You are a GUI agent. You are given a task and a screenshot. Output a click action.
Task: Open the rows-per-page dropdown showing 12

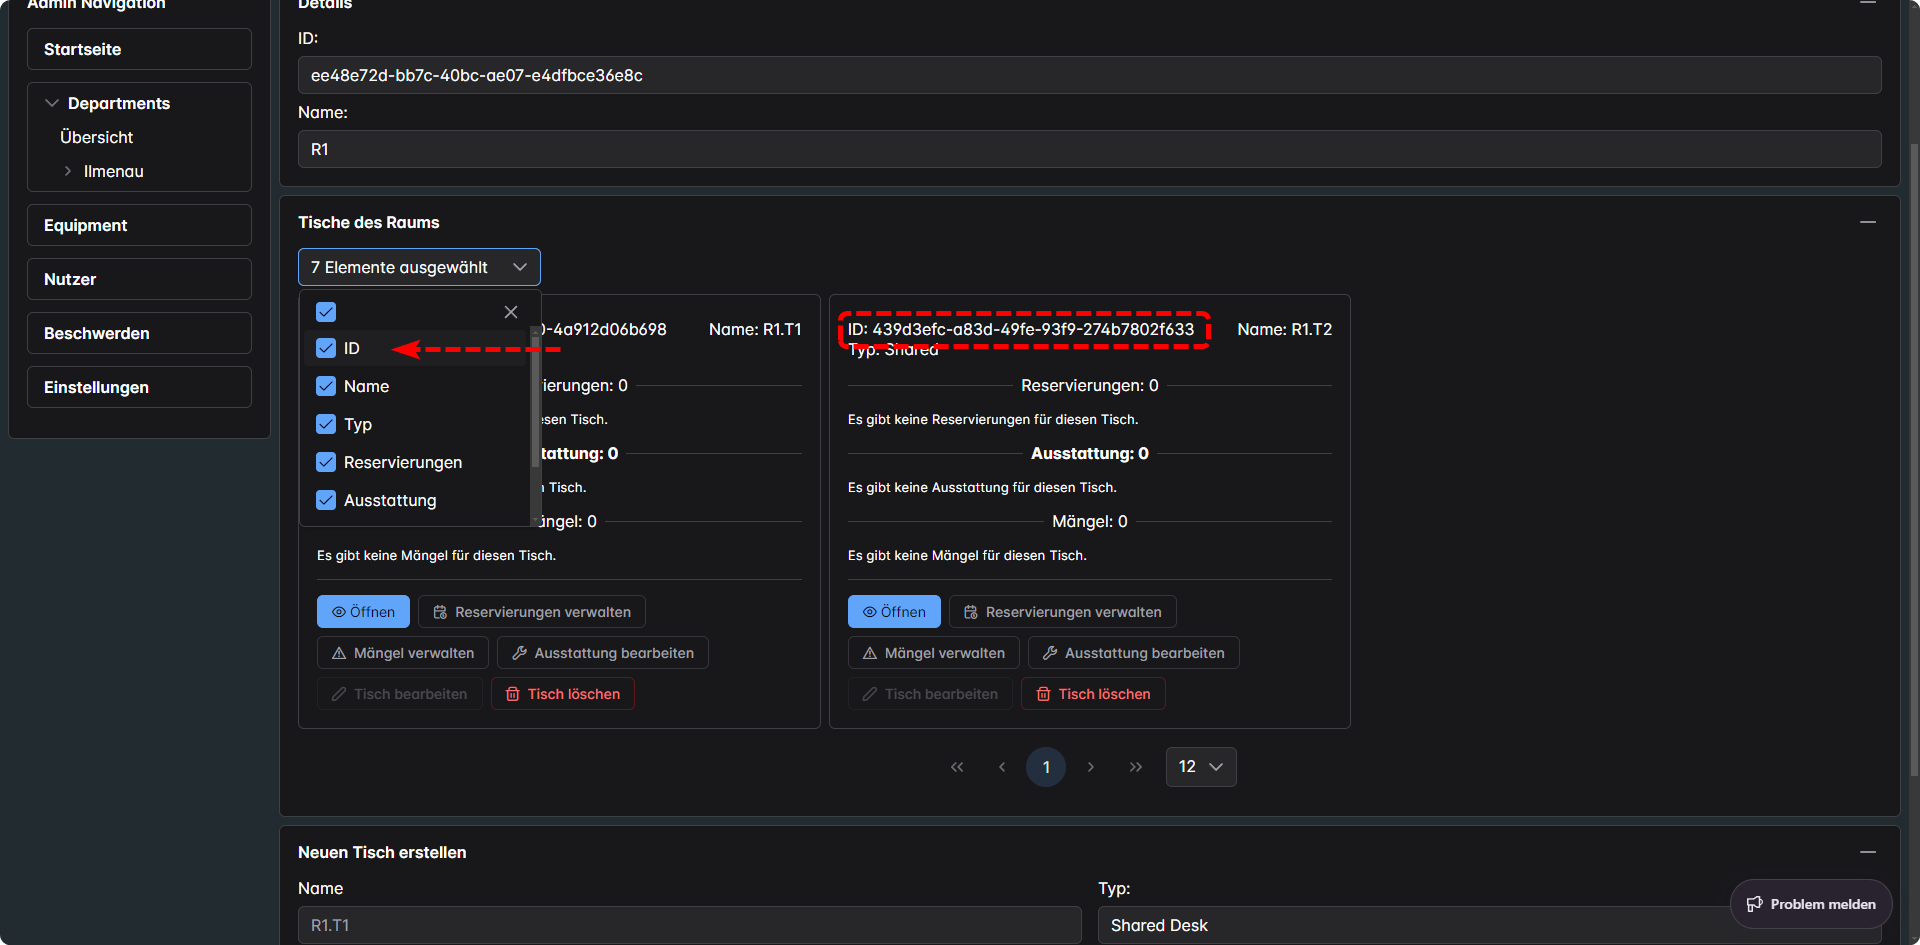pyautogui.click(x=1201, y=767)
